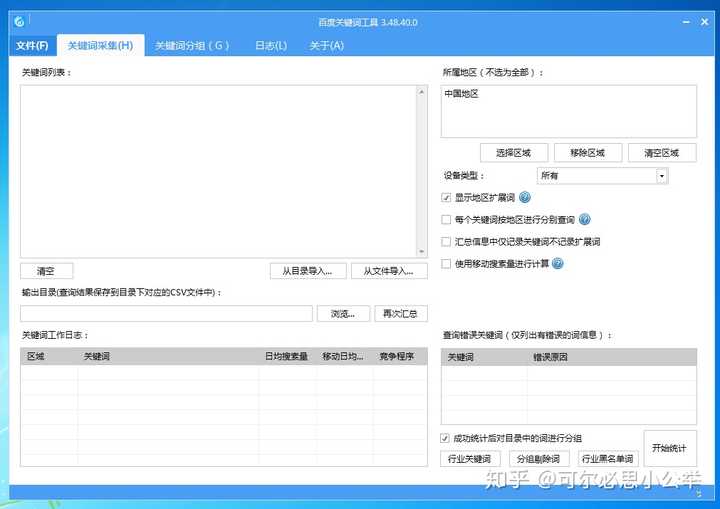Select 中国地区 in the region list
The height and width of the screenshot is (509, 720).
(461, 94)
